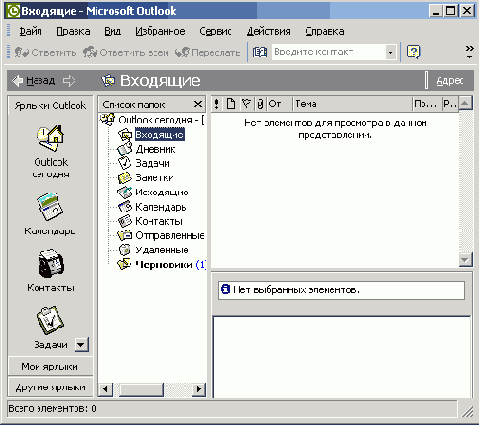The image size is (479, 425).
Task: Switch to Мои ярлыки shortcut group
Action: point(50,367)
